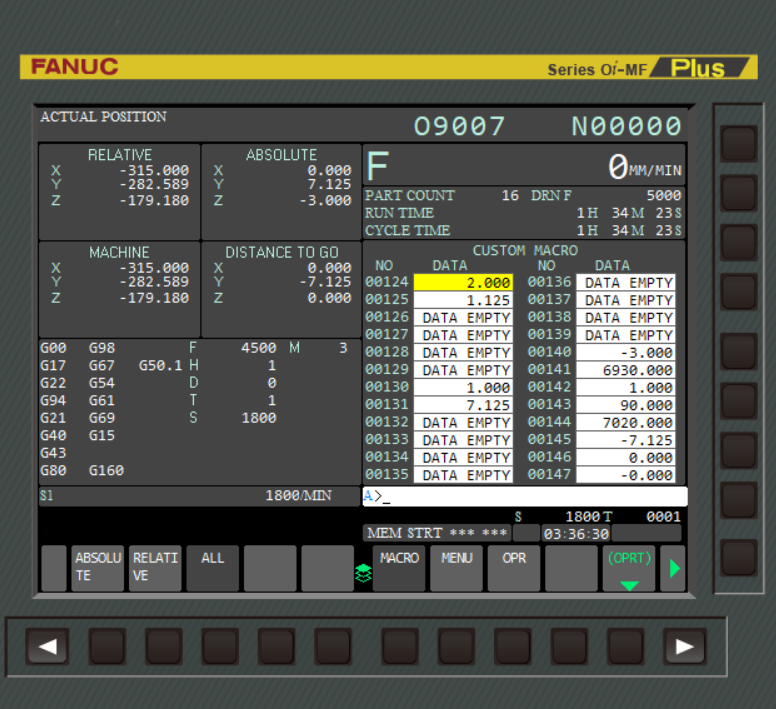Viewport: 776px width, 709px height.
Task: Open the (OPRT) operation softkey
Action: pos(629,568)
